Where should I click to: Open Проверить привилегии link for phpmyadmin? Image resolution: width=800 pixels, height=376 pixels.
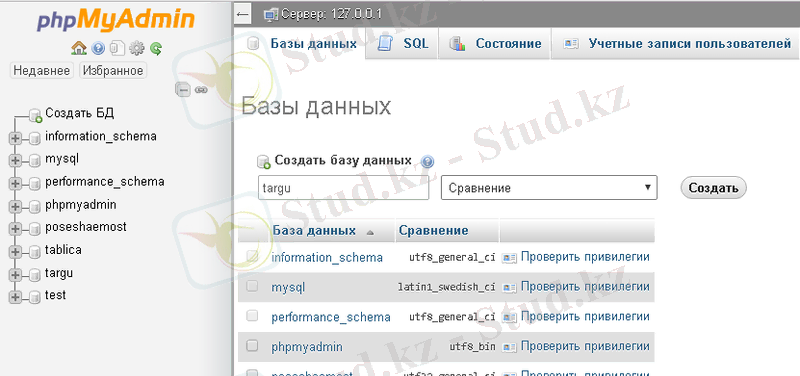[585, 346]
